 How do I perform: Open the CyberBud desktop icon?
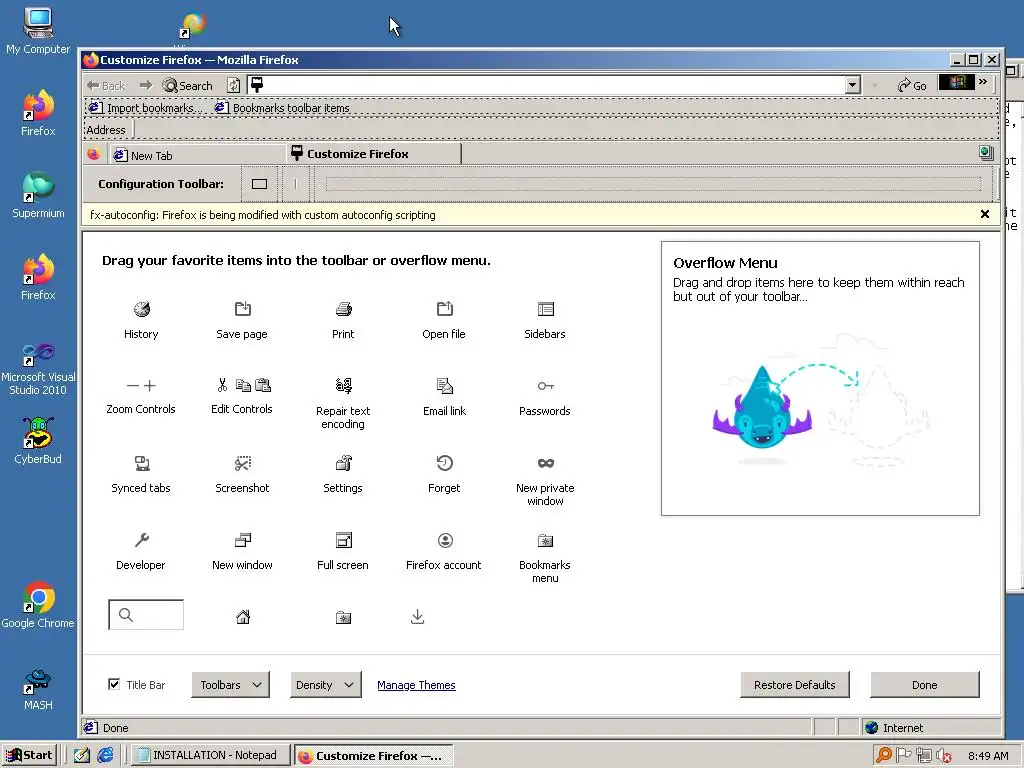(38, 440)
